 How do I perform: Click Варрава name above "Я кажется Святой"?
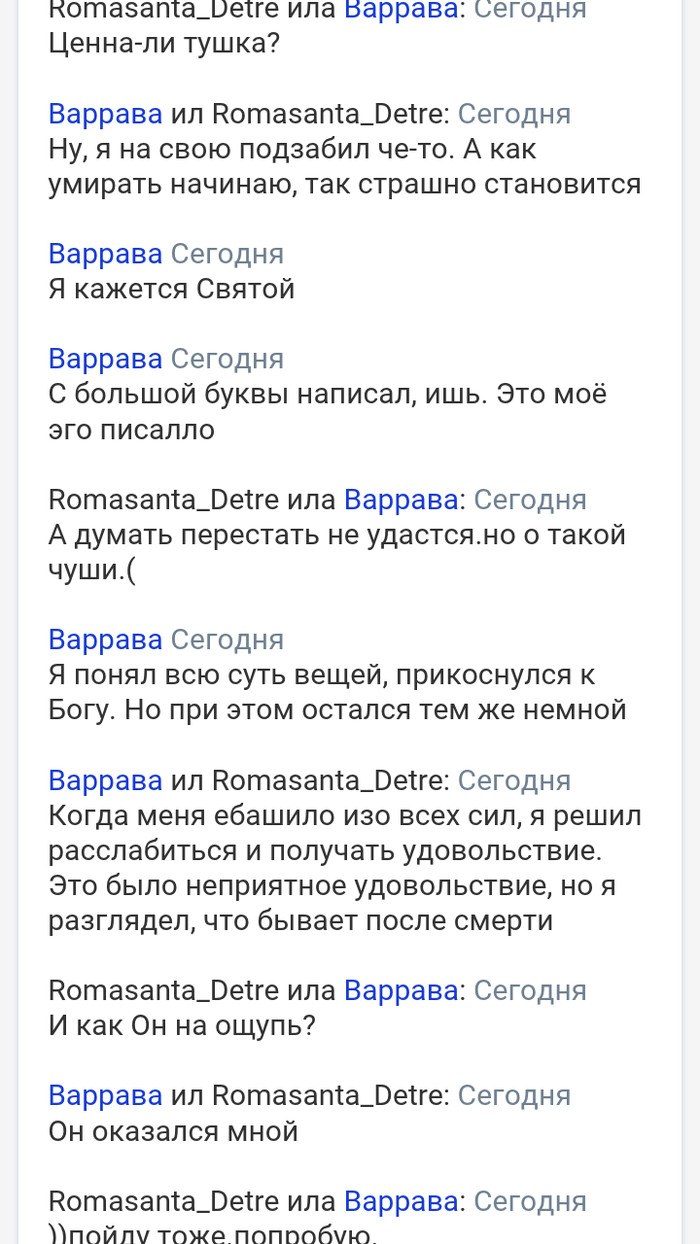(105, 254)
